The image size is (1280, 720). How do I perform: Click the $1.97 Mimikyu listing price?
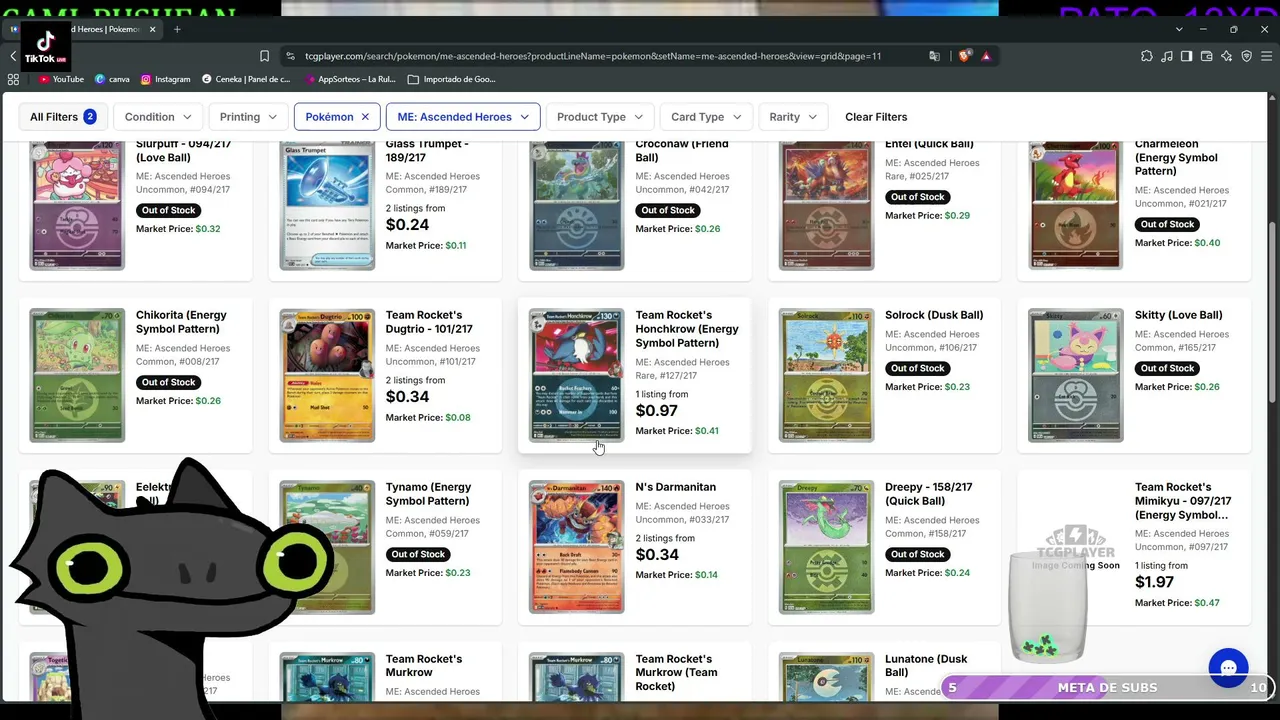1155,582
